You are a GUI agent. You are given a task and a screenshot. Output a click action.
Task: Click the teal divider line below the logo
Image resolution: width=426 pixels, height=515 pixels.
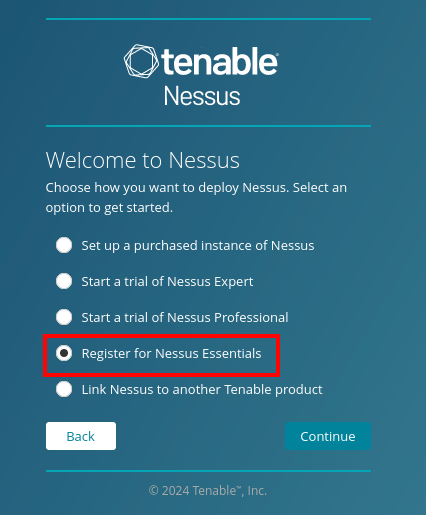pyautogui.click(x=208, y=126)
